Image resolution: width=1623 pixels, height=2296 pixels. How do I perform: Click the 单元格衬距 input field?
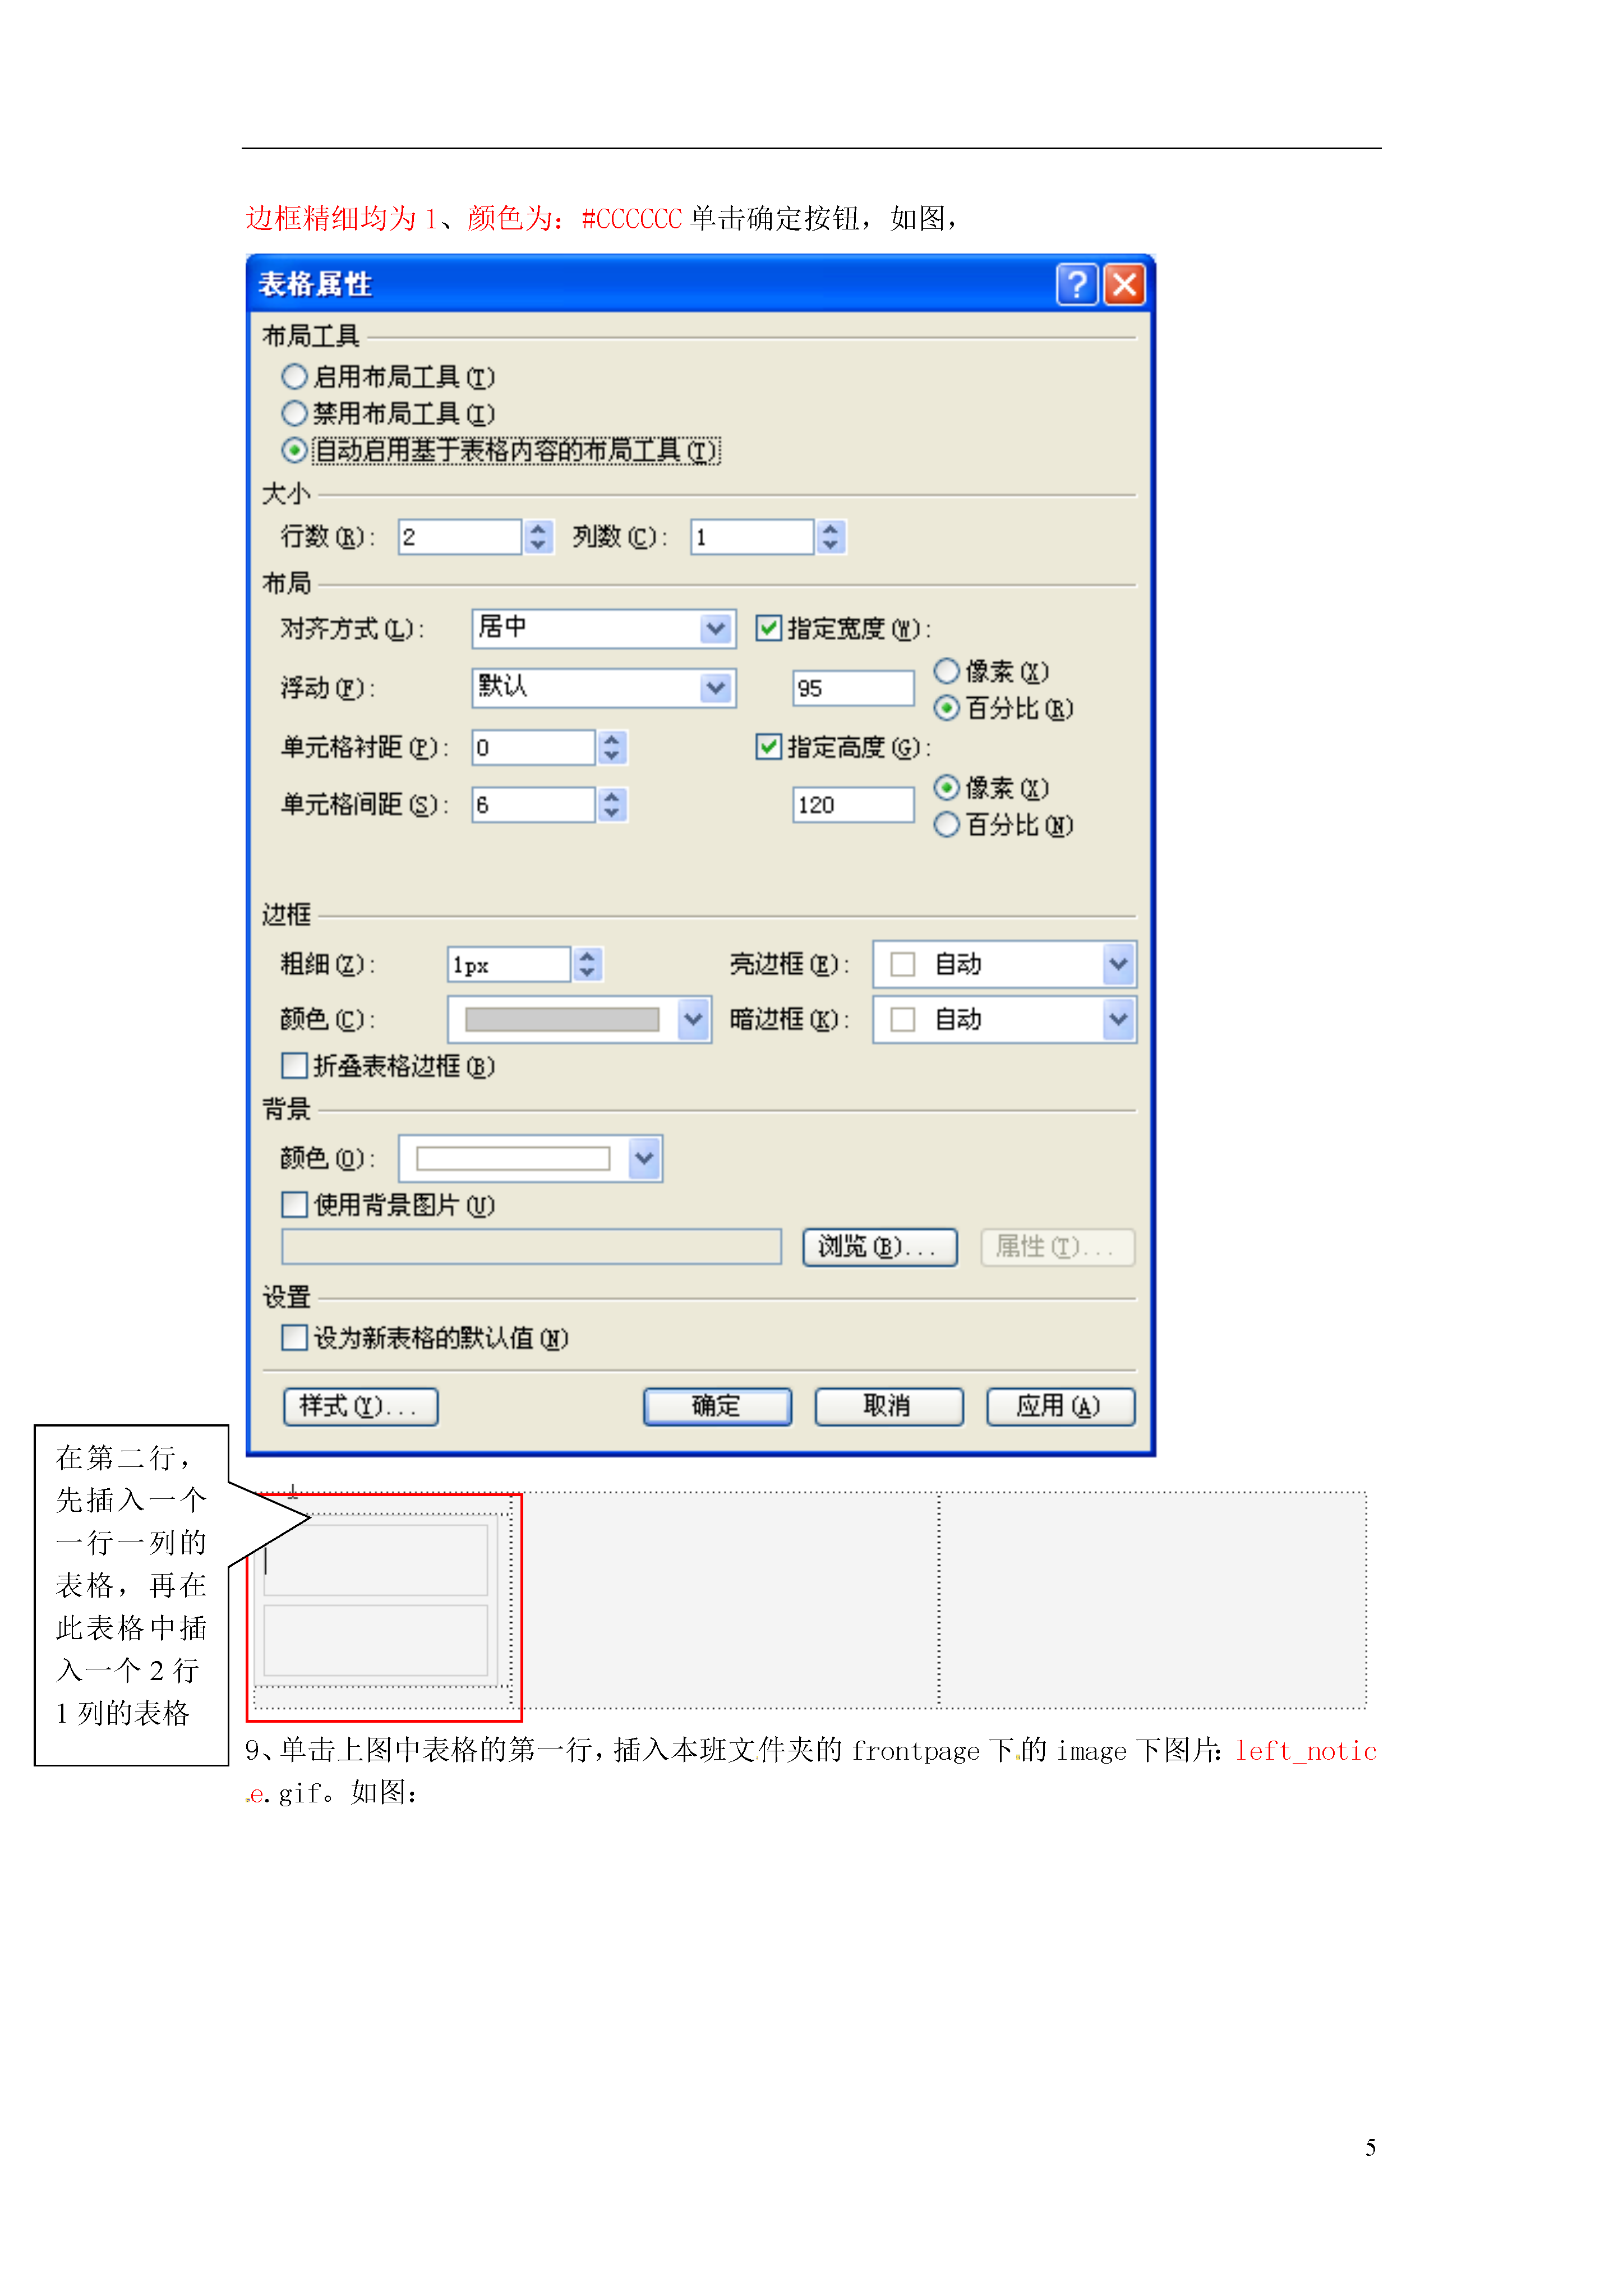534,747
